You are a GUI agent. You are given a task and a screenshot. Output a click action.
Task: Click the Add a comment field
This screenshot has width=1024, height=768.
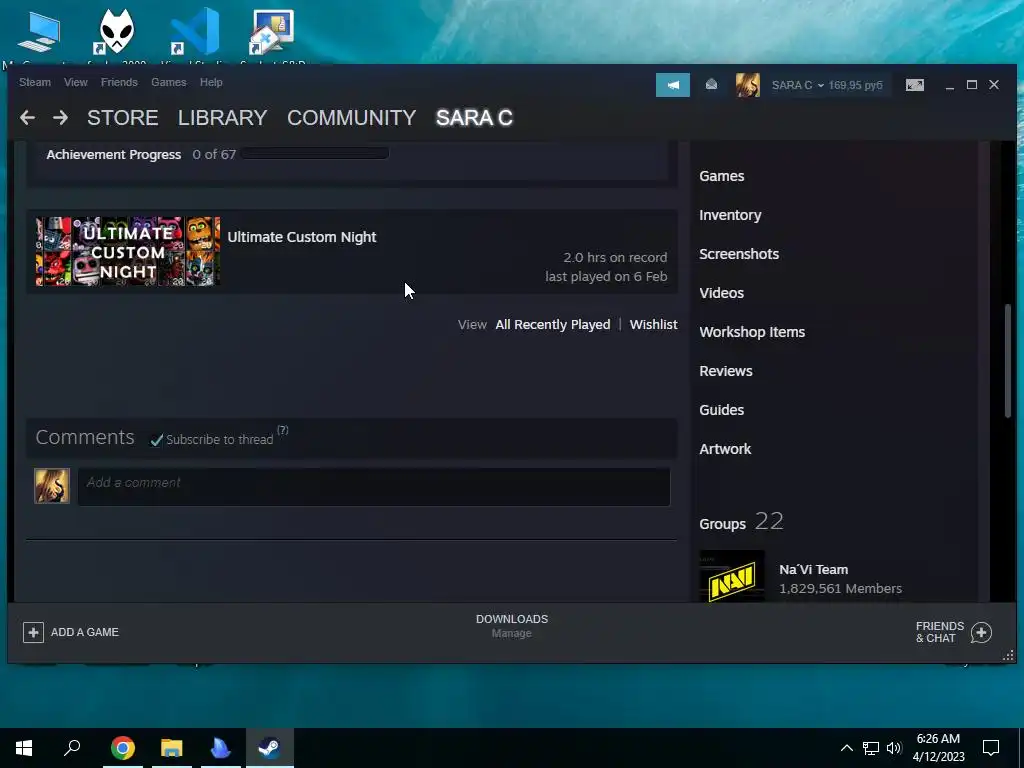(374, 487)
